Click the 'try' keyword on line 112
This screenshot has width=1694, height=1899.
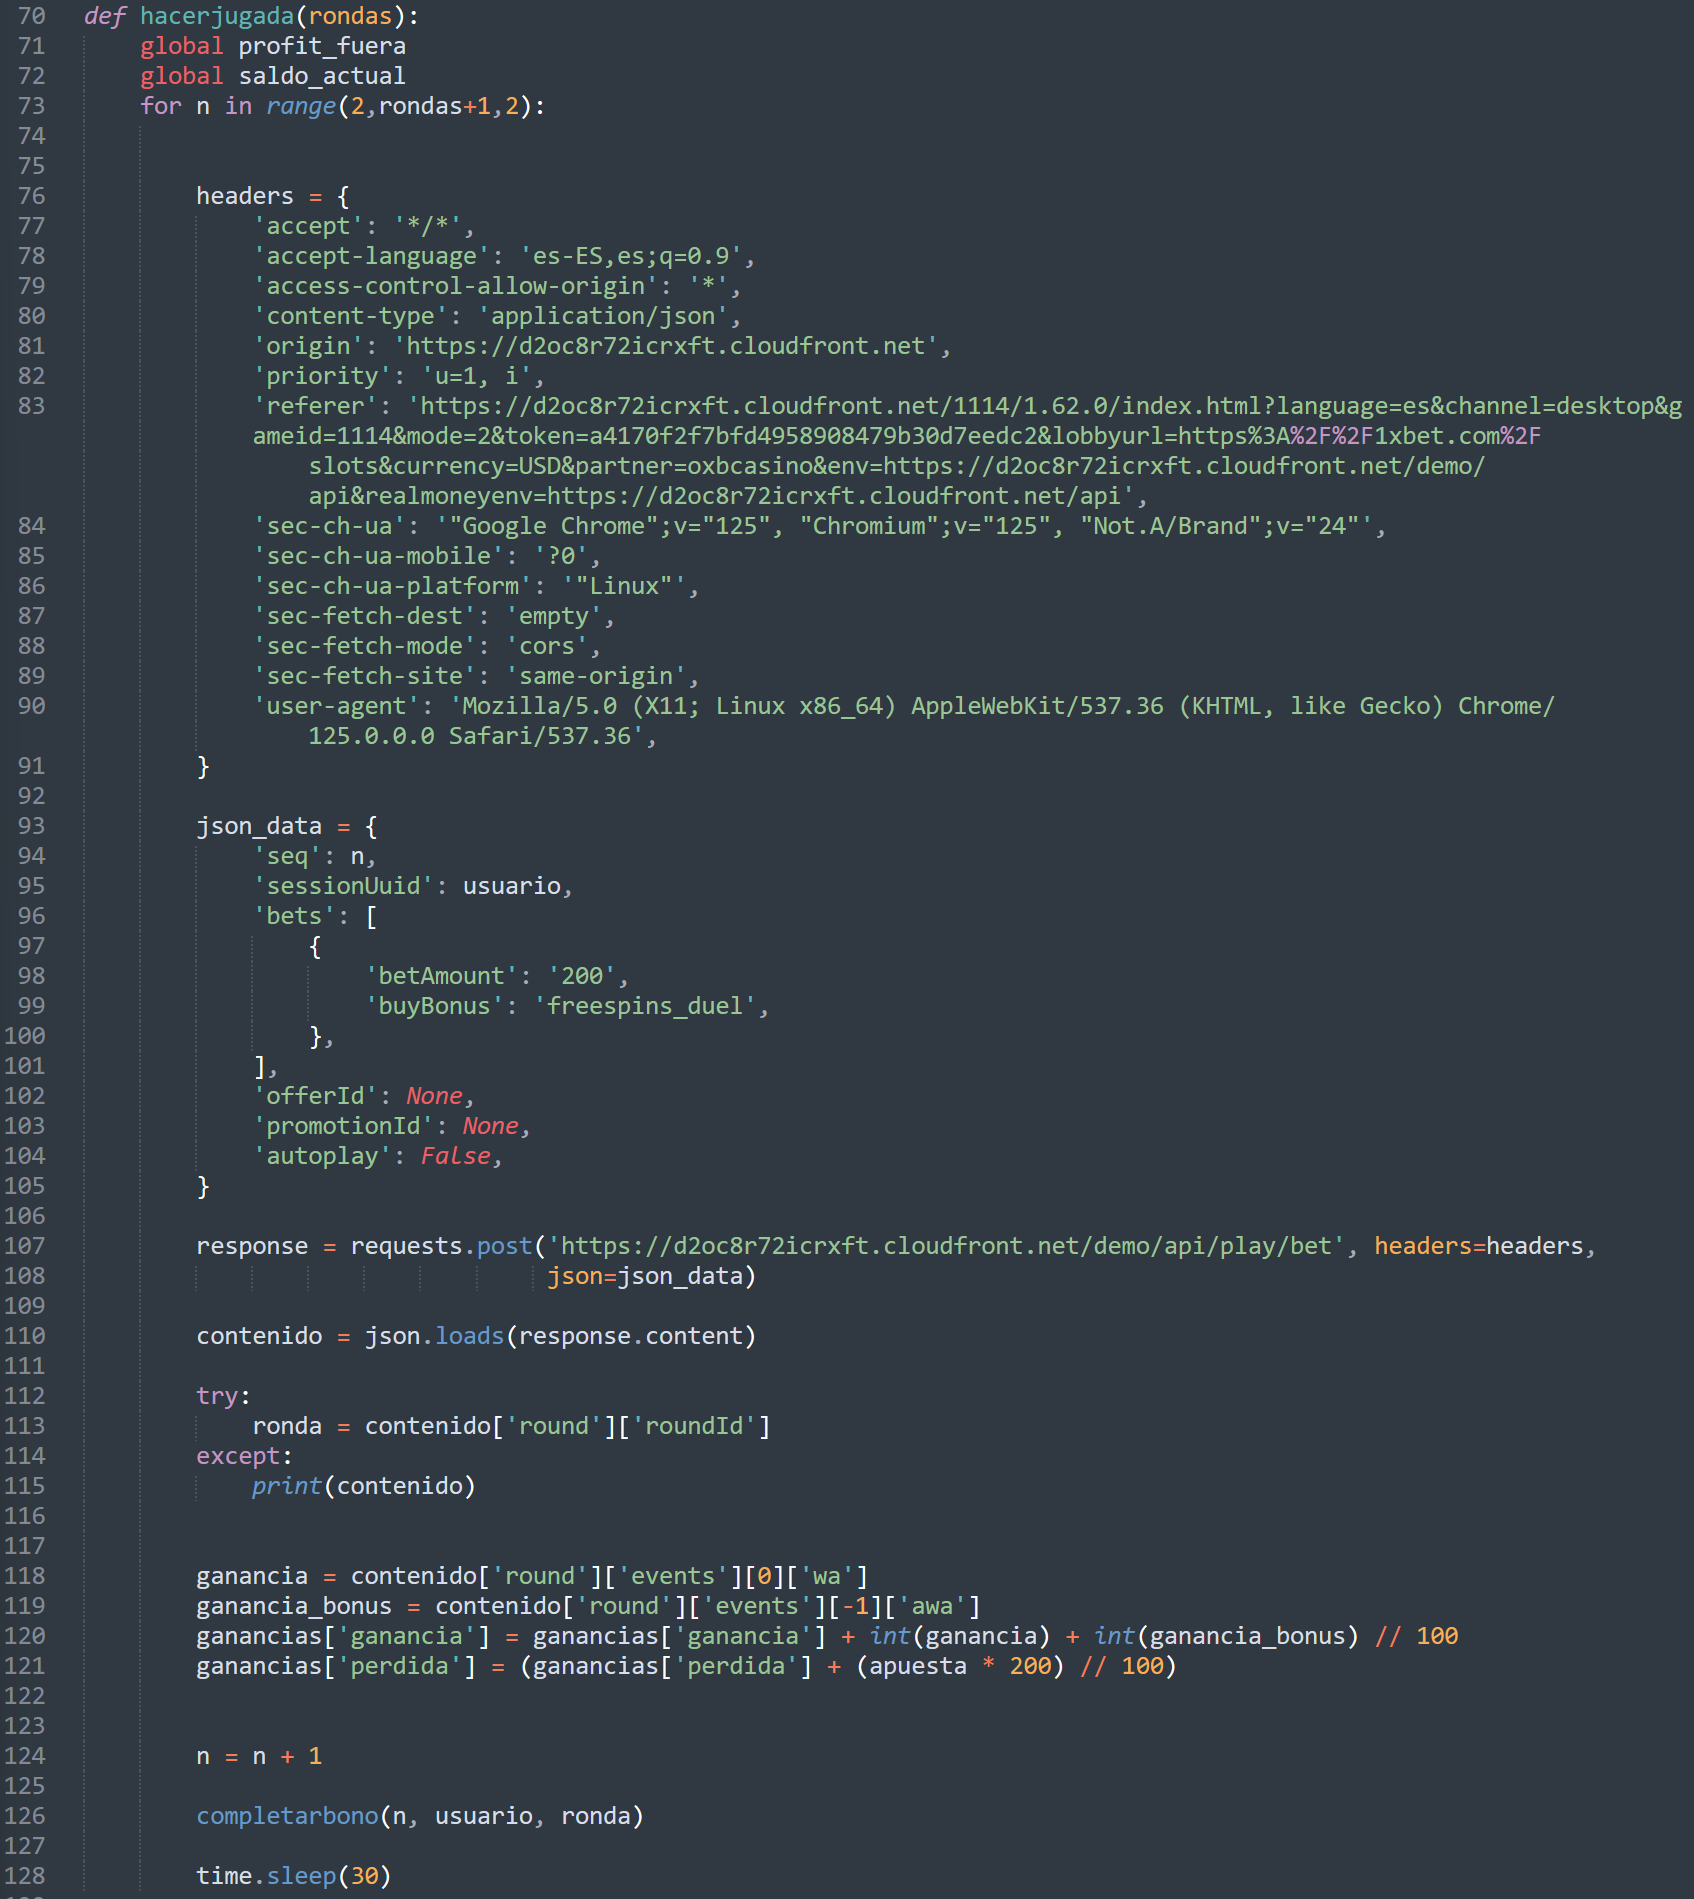217,1396
